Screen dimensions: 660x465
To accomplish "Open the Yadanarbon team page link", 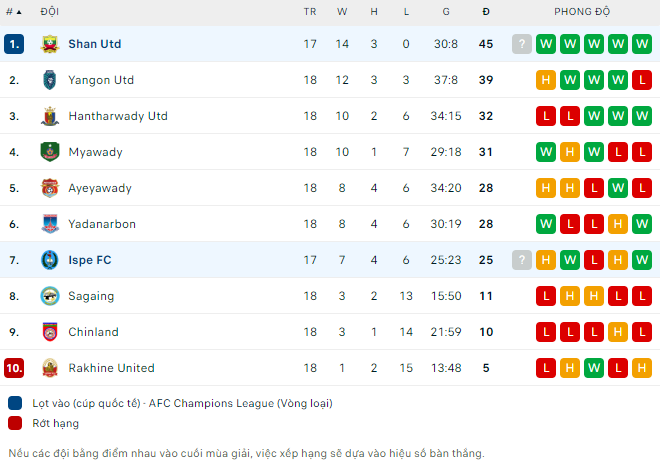I will click(102, 224).
